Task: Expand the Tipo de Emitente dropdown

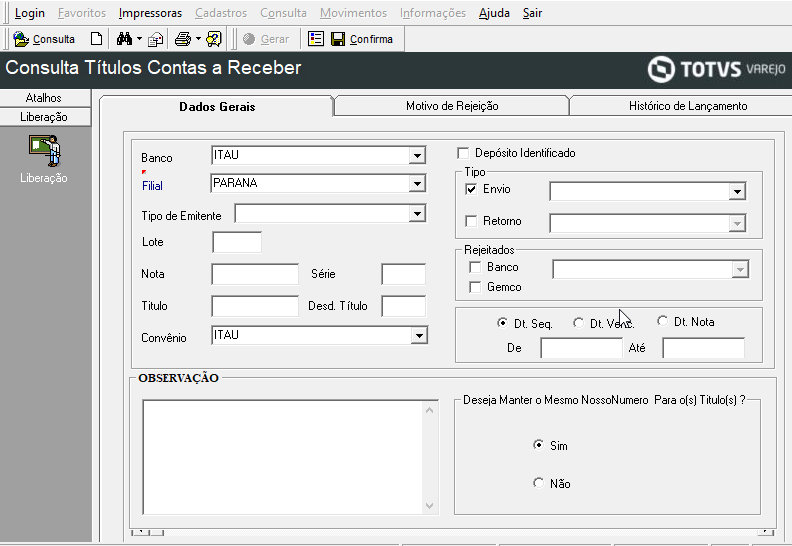Action: coord(417,214)
